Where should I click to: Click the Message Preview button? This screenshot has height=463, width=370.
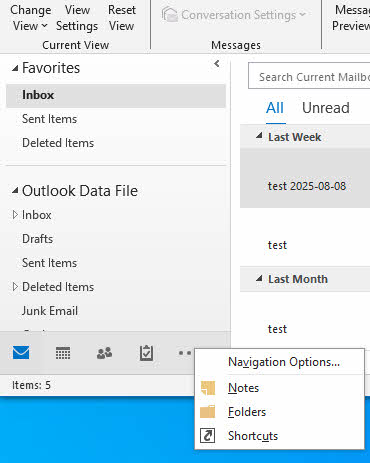coord(350,18)
